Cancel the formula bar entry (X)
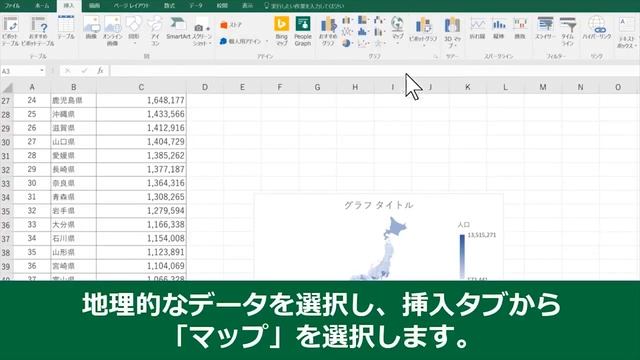 [68, 71]
